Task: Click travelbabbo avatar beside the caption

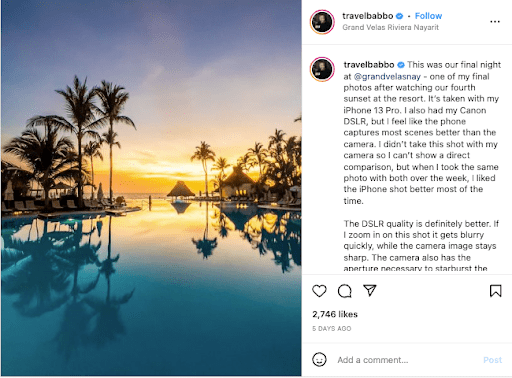Action: pos(322,69)
